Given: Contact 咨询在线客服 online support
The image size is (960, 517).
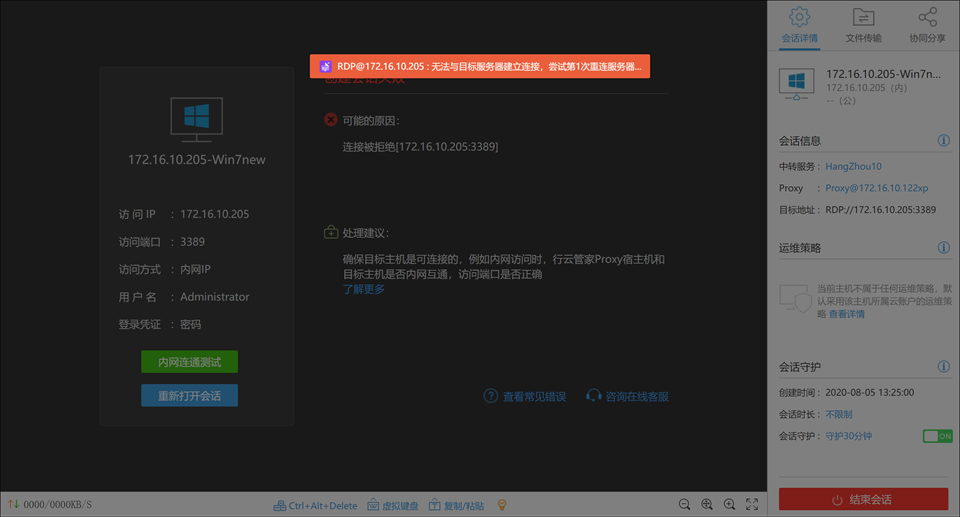Looking at the screenshot, I should pyautogui.click(x=627, y=396).
